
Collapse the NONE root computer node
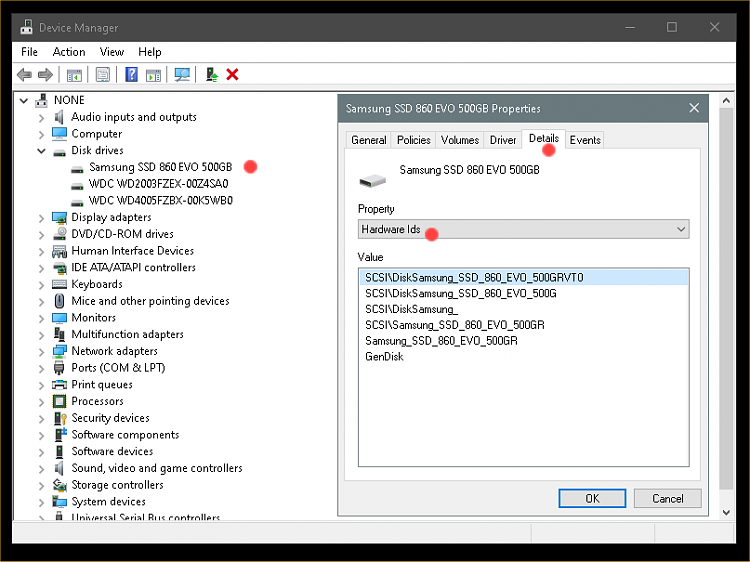point(23,100)
